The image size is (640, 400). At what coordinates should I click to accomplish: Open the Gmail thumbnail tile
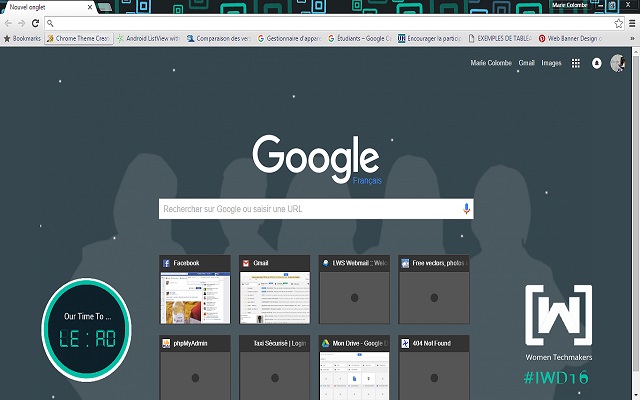(x=275, y=290)
